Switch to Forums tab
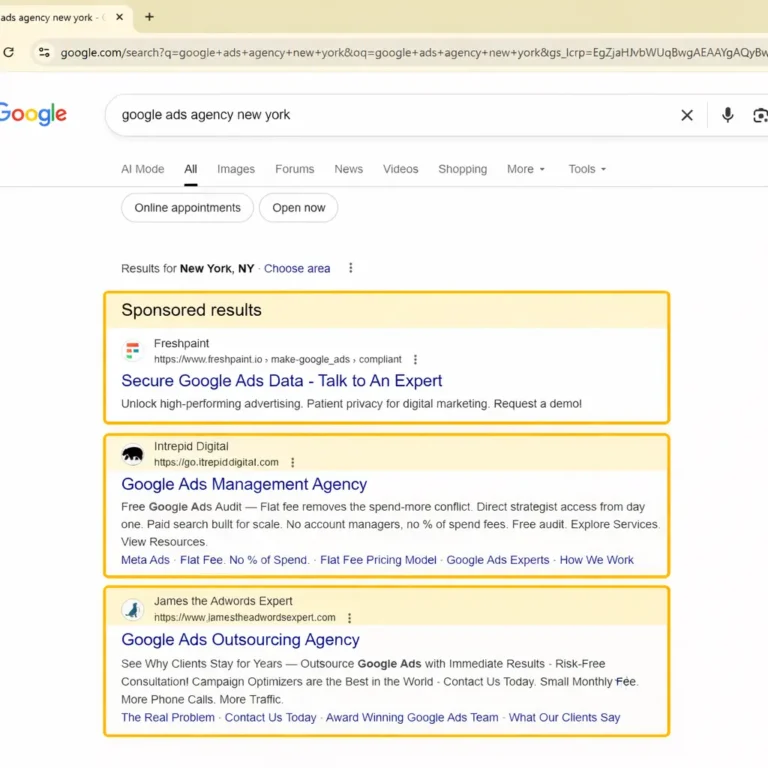The width and height of the screenshot is (768, 768). 294,169
